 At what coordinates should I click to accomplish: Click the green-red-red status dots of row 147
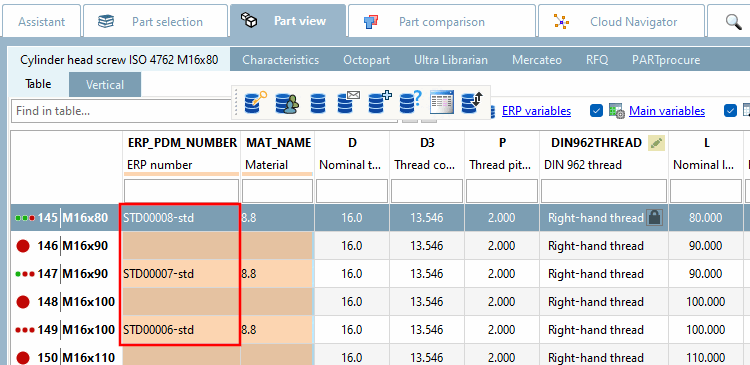pos(25,274)
